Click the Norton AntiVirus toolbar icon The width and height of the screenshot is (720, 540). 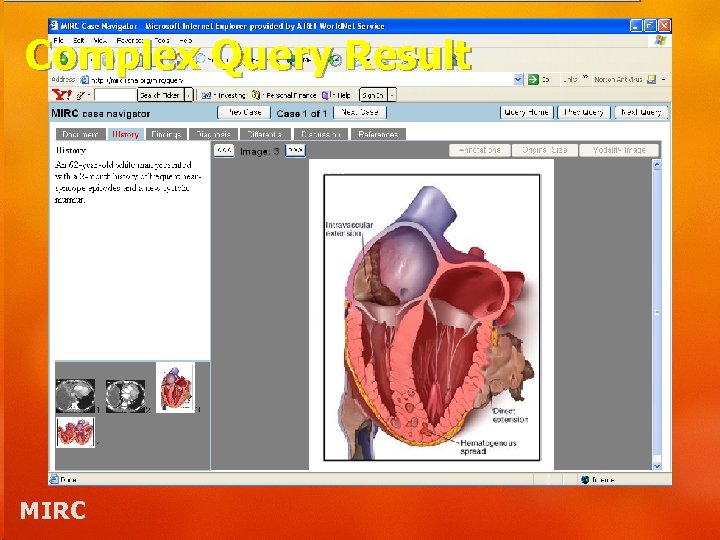[651, 79]
